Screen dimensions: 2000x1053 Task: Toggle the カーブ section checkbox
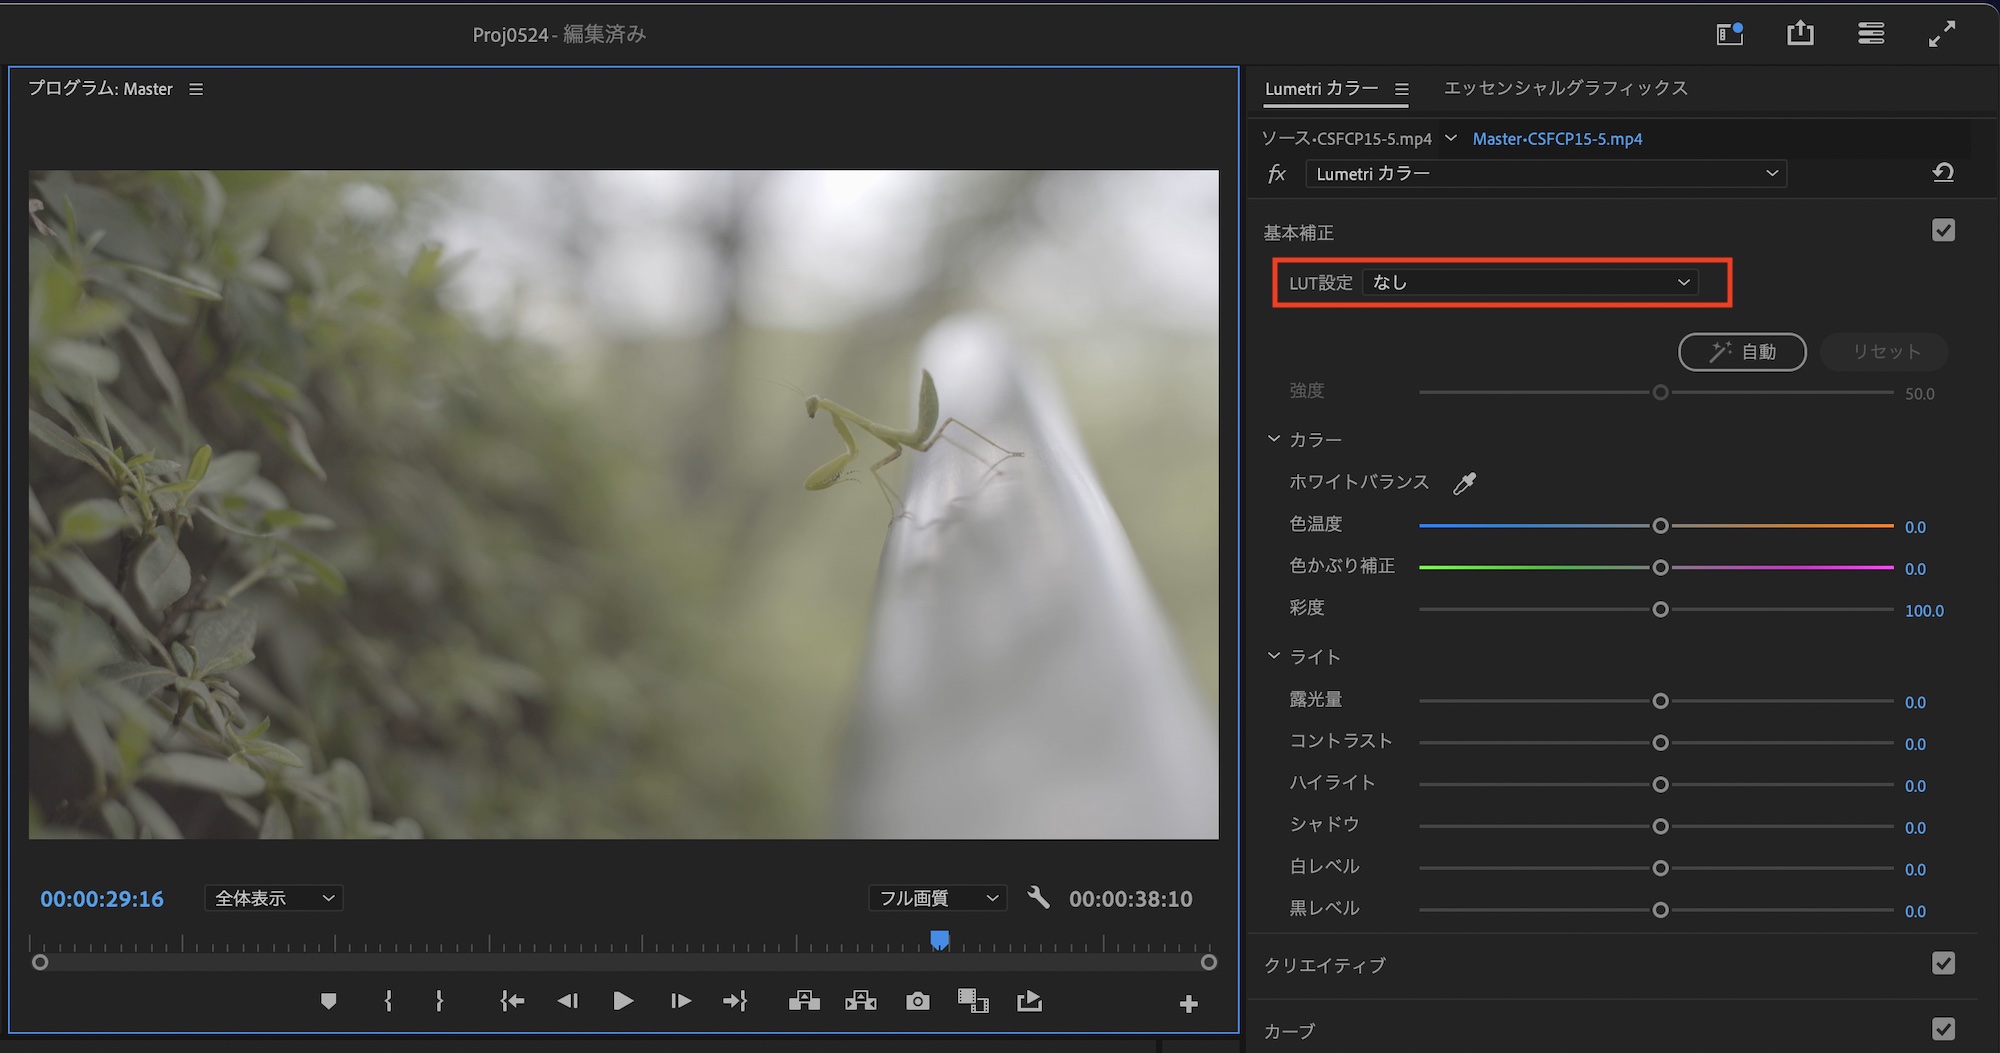[1943, 1029]
